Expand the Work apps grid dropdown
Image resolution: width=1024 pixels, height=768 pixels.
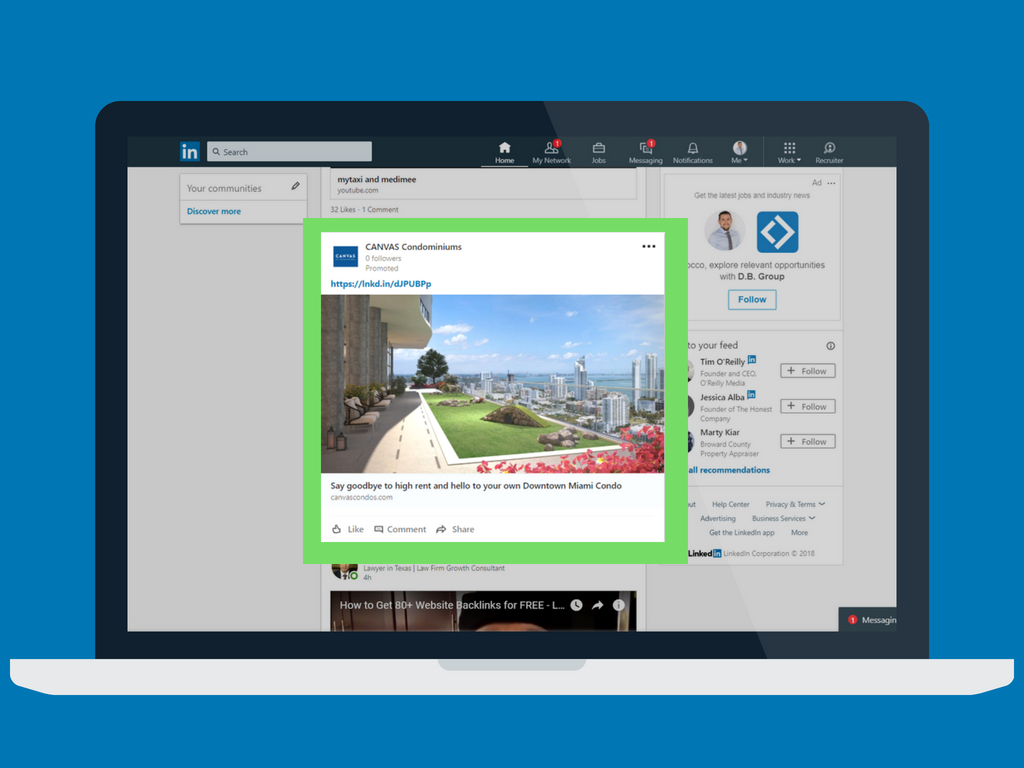tap(789, 153)
